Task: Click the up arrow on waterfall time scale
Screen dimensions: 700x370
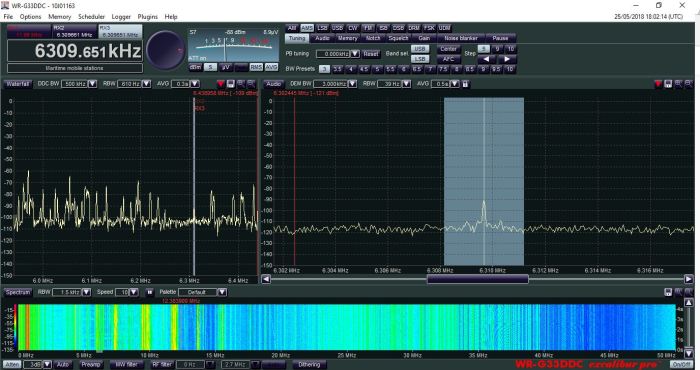Action: (x=689, y=303)
